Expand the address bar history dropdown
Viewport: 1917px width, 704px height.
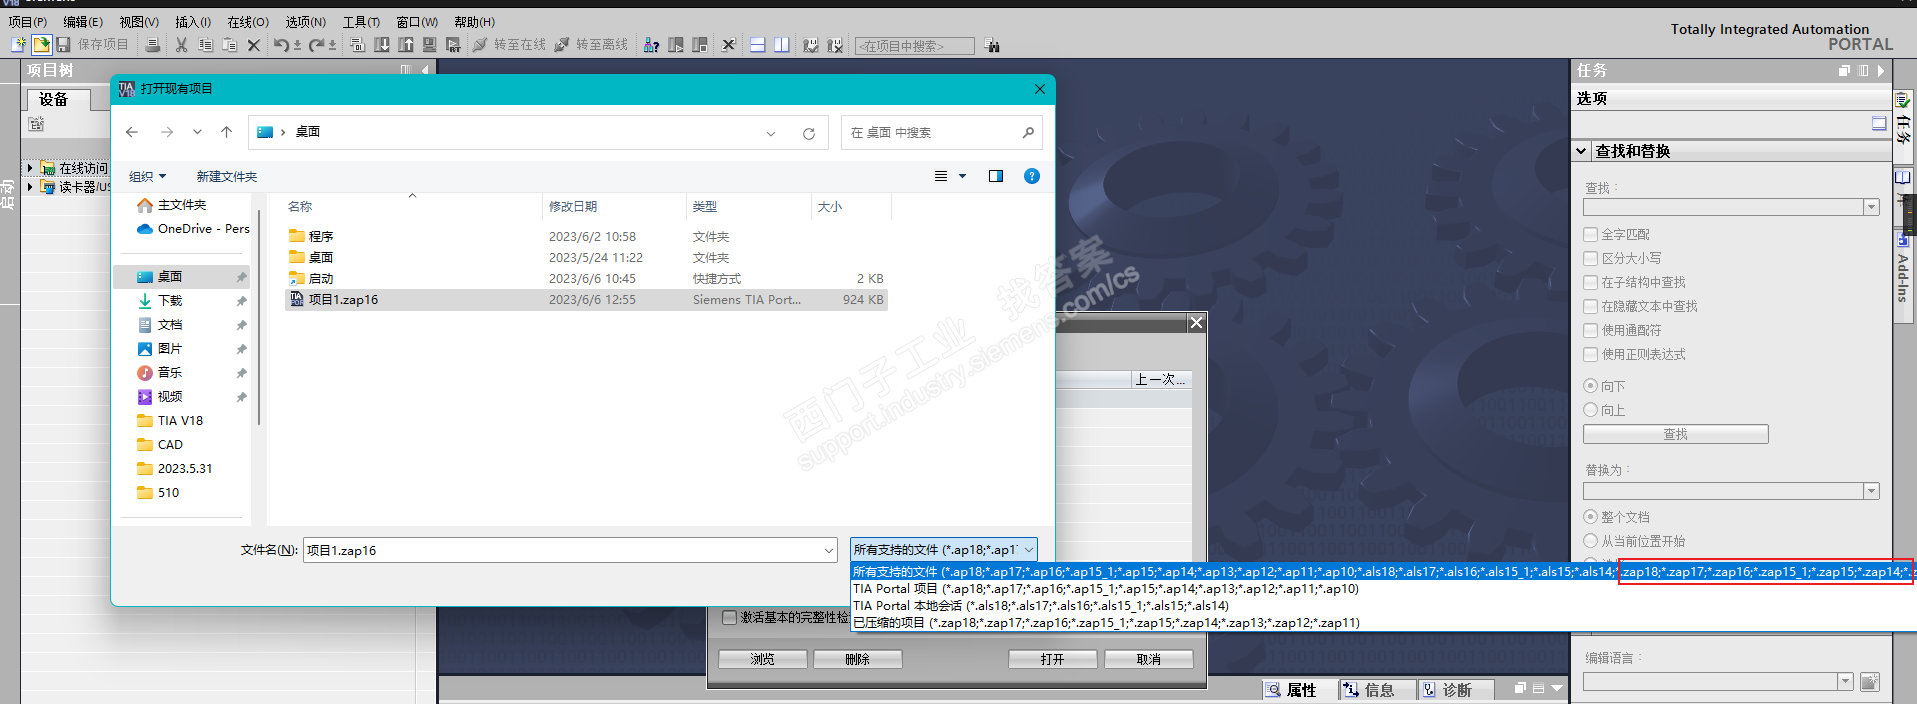(x=771, y=133)
